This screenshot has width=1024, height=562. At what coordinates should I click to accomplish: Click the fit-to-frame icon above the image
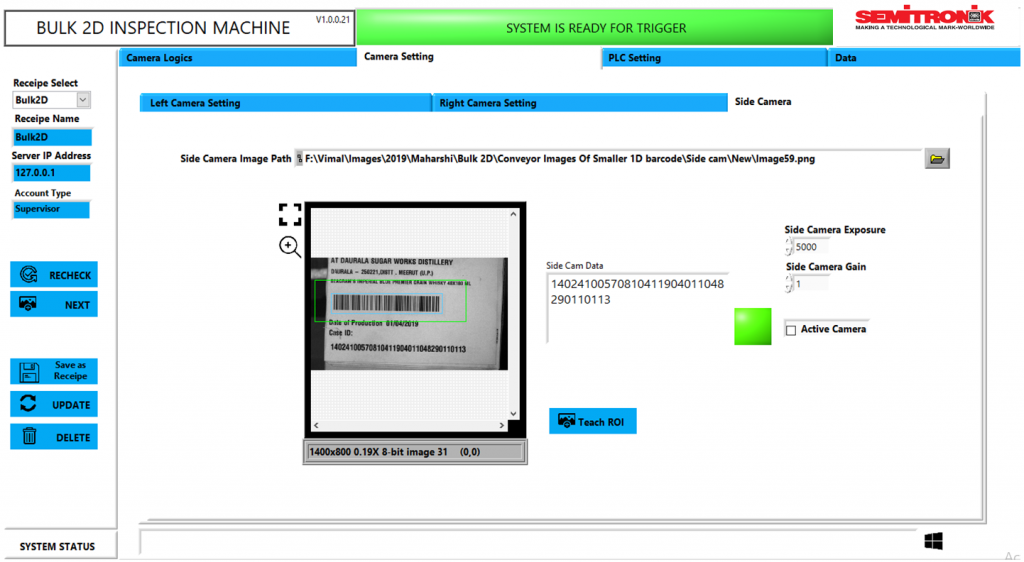290,214
